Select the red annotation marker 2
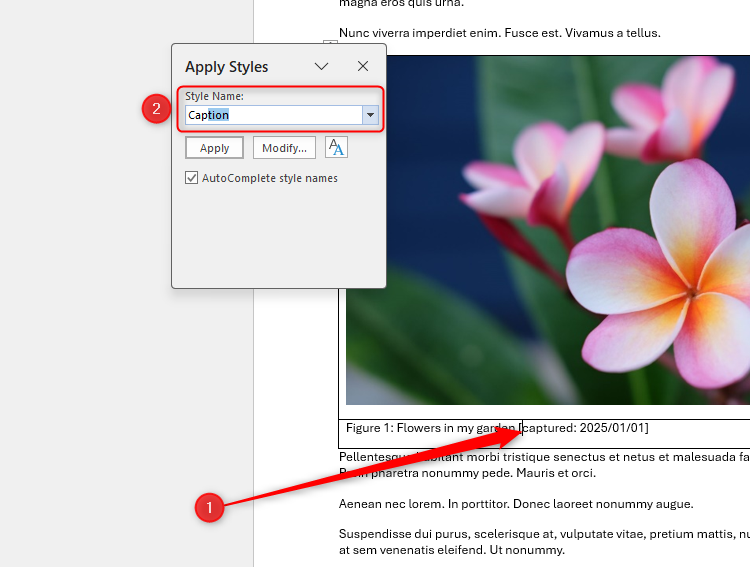Viewport: 750px width, 567px height. 154,107
